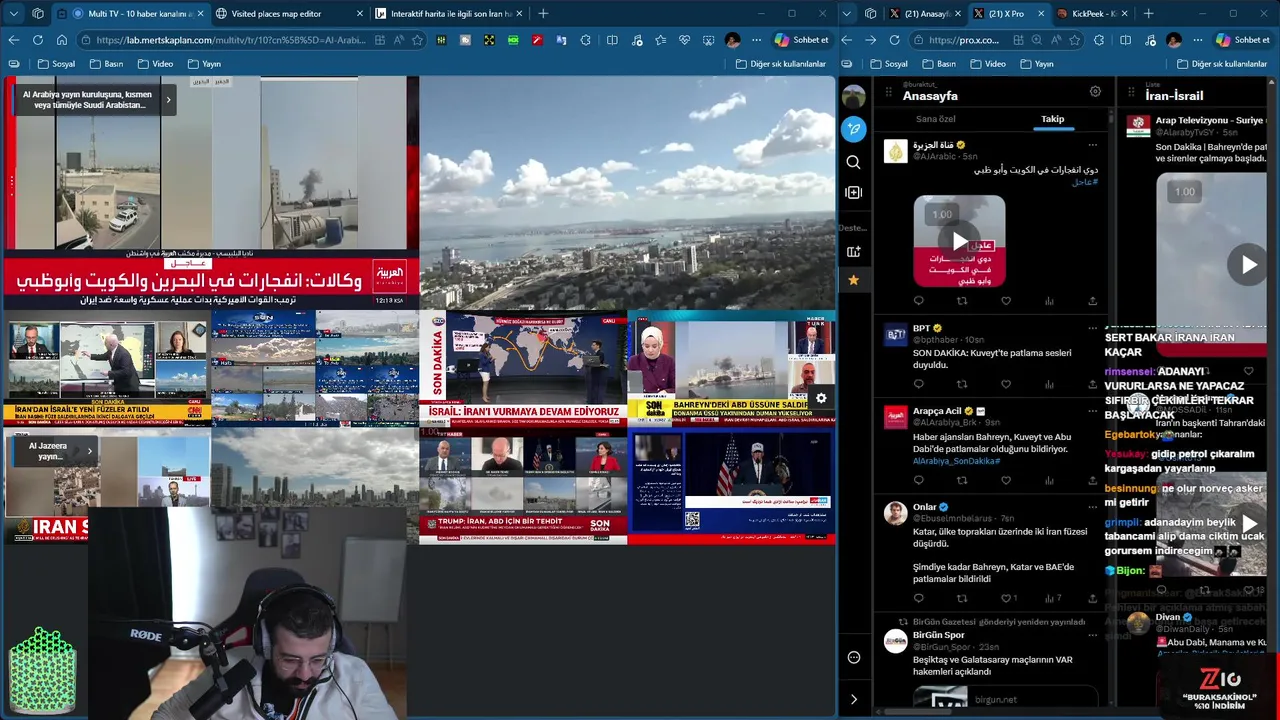The image size is (1280, 720).
Task: Reload the X Pro page
Action: click(x=894, y=40)
